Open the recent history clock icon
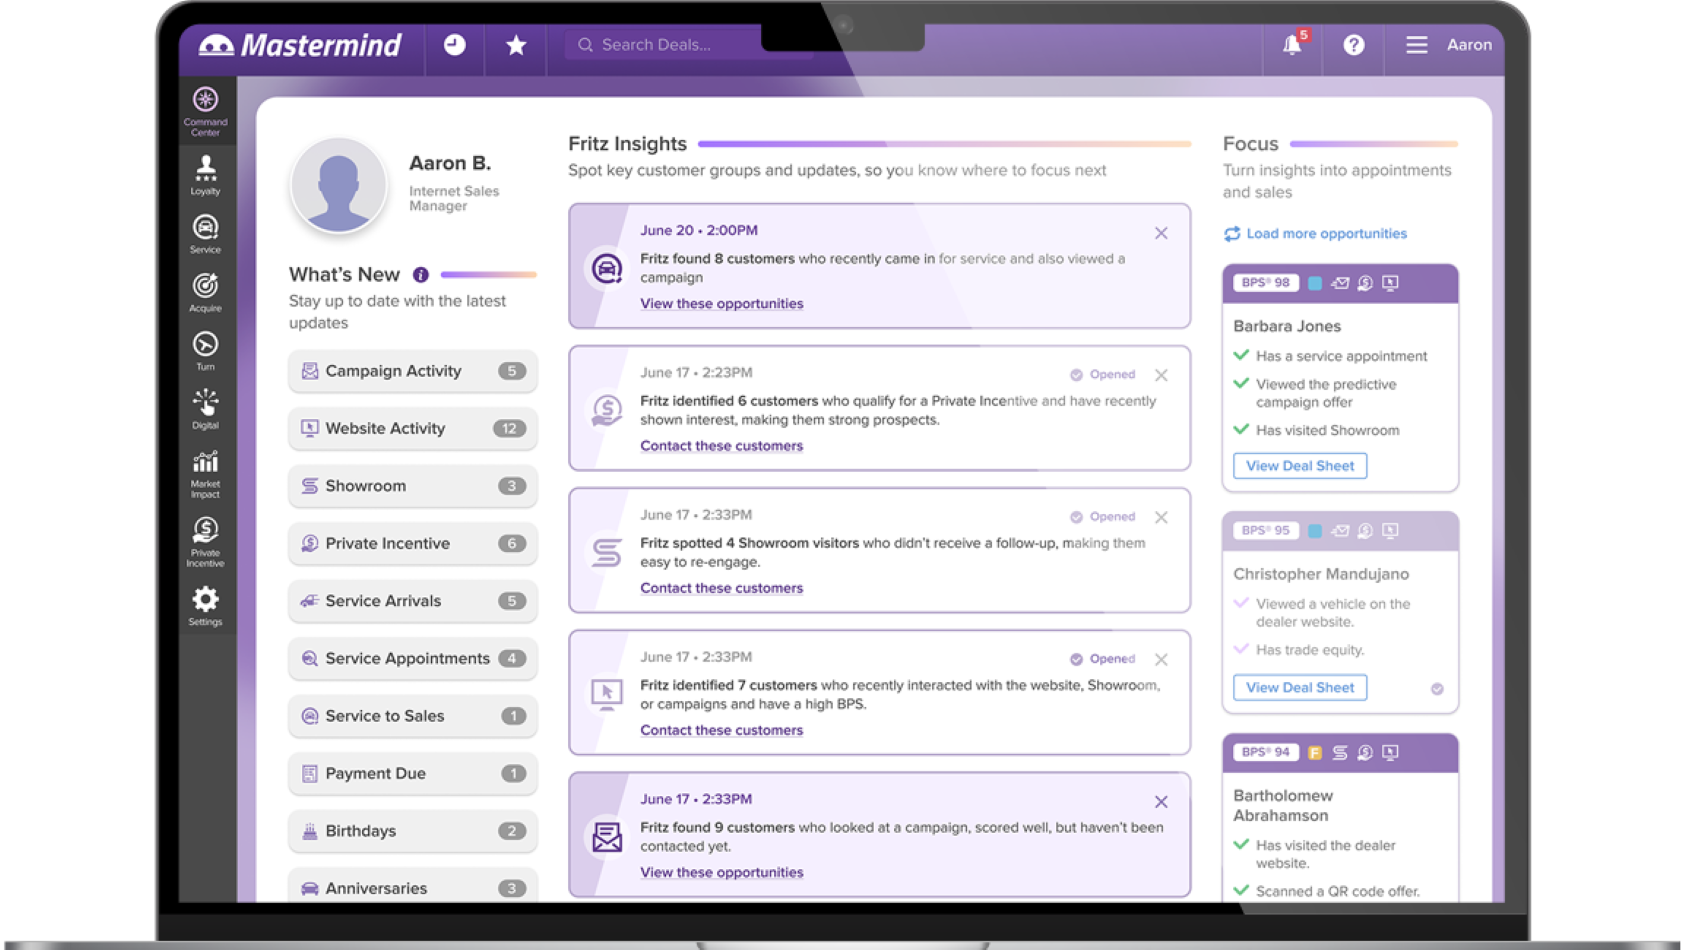 coord(454,45)
